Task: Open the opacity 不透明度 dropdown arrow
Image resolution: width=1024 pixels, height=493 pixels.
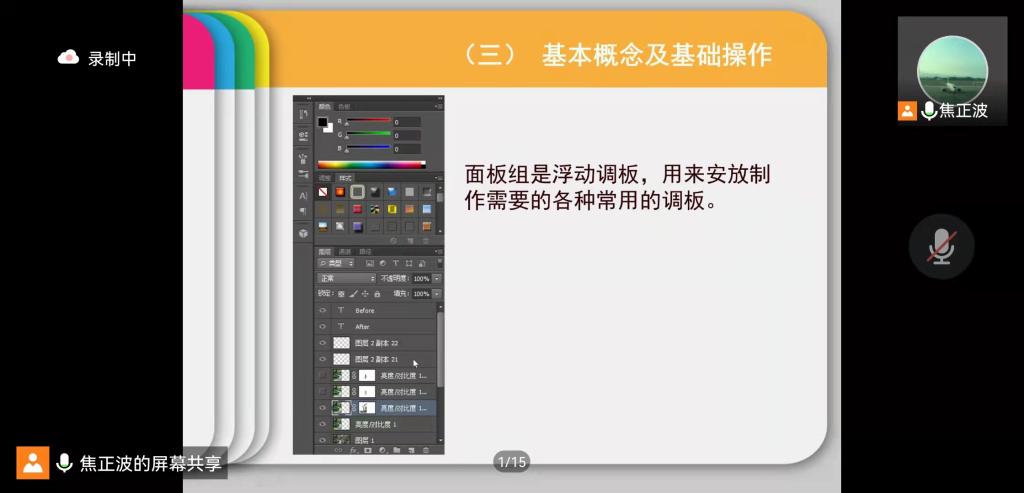Action: coord(437,278)
